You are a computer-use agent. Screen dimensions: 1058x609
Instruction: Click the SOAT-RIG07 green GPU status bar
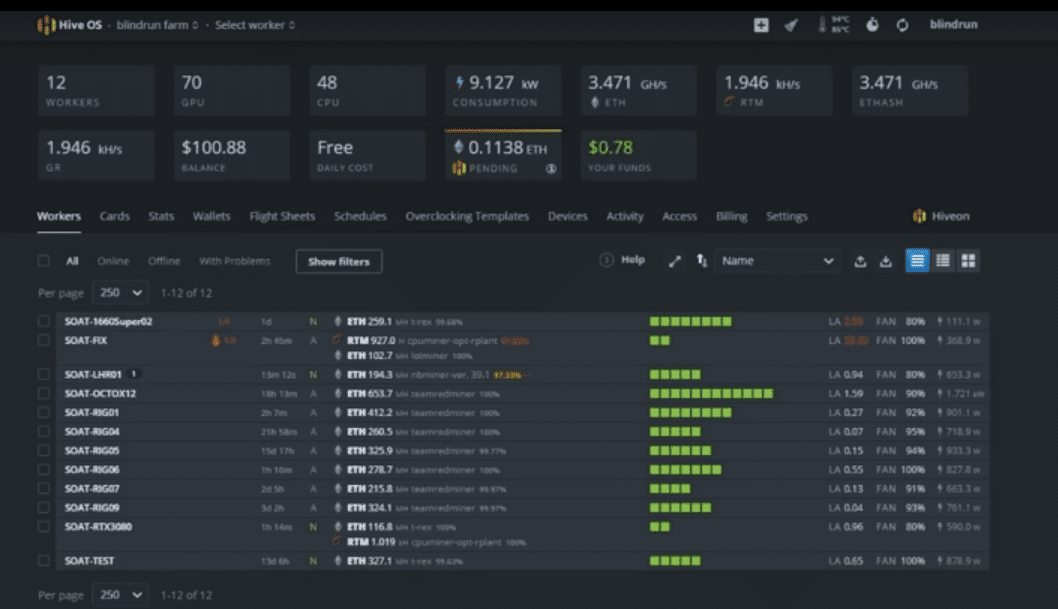670,488
